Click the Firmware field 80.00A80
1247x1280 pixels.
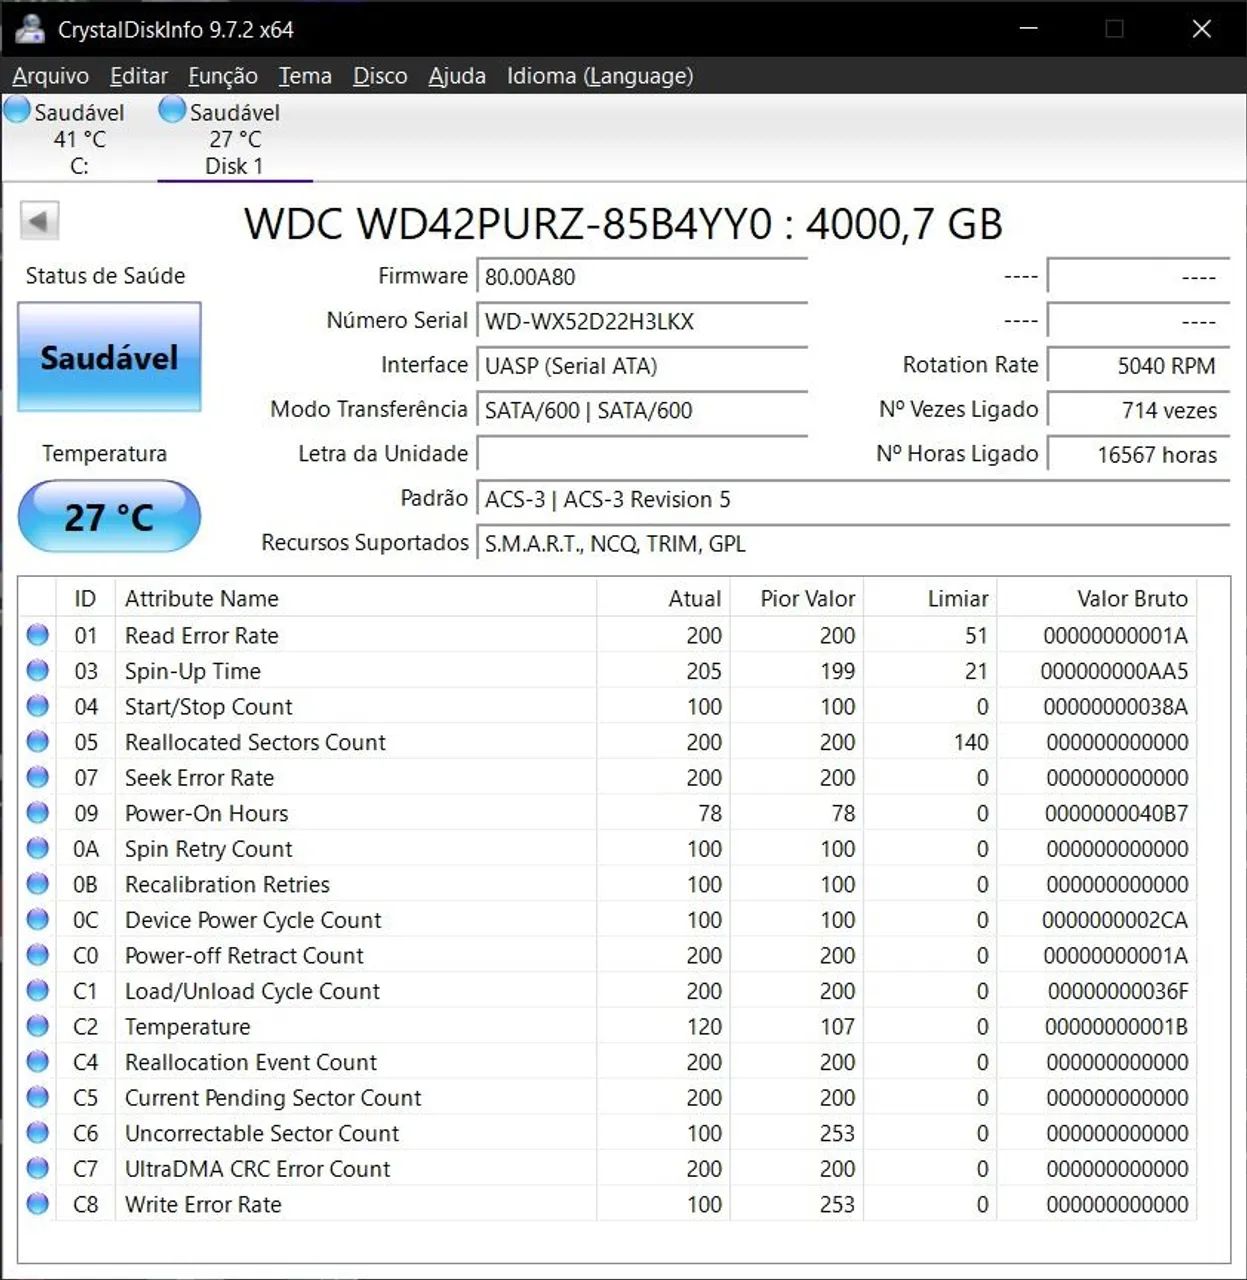tap(642, 277)
